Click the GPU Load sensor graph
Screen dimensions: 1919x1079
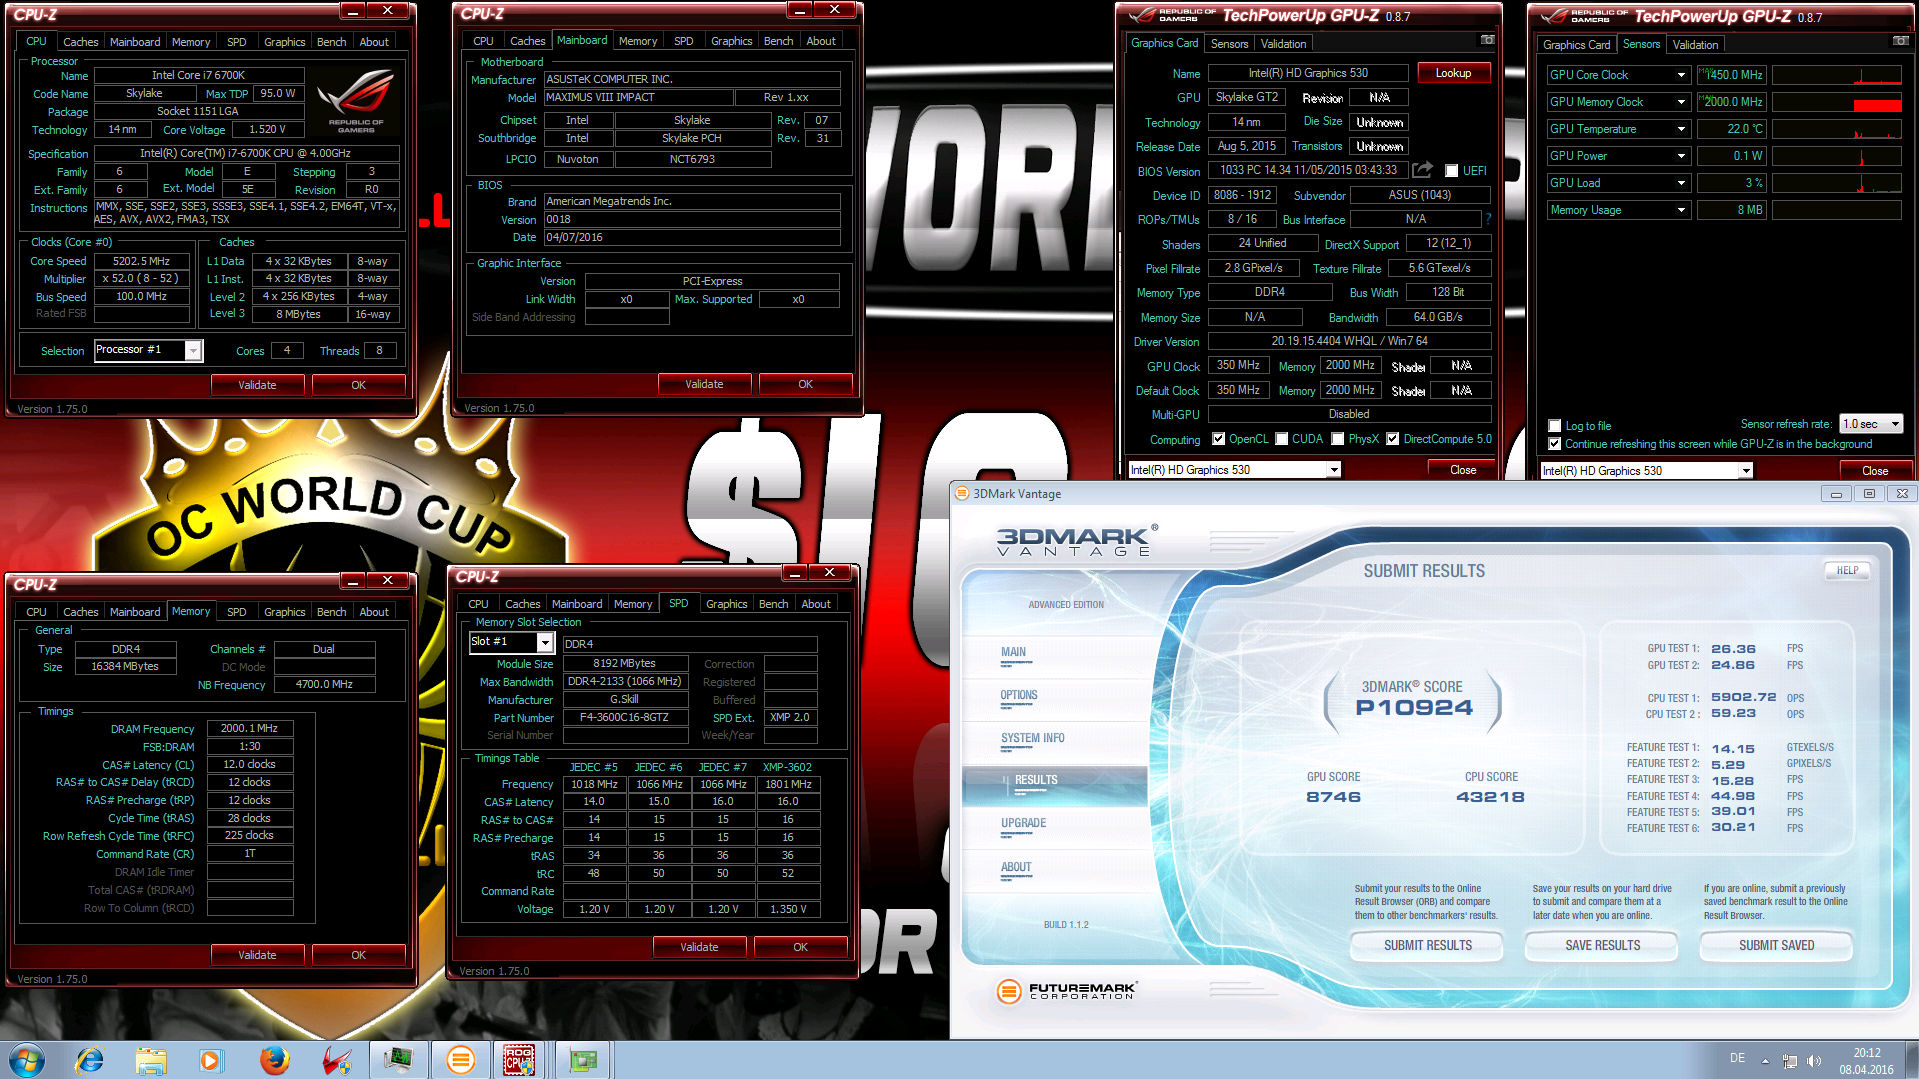pos(1836,183)
